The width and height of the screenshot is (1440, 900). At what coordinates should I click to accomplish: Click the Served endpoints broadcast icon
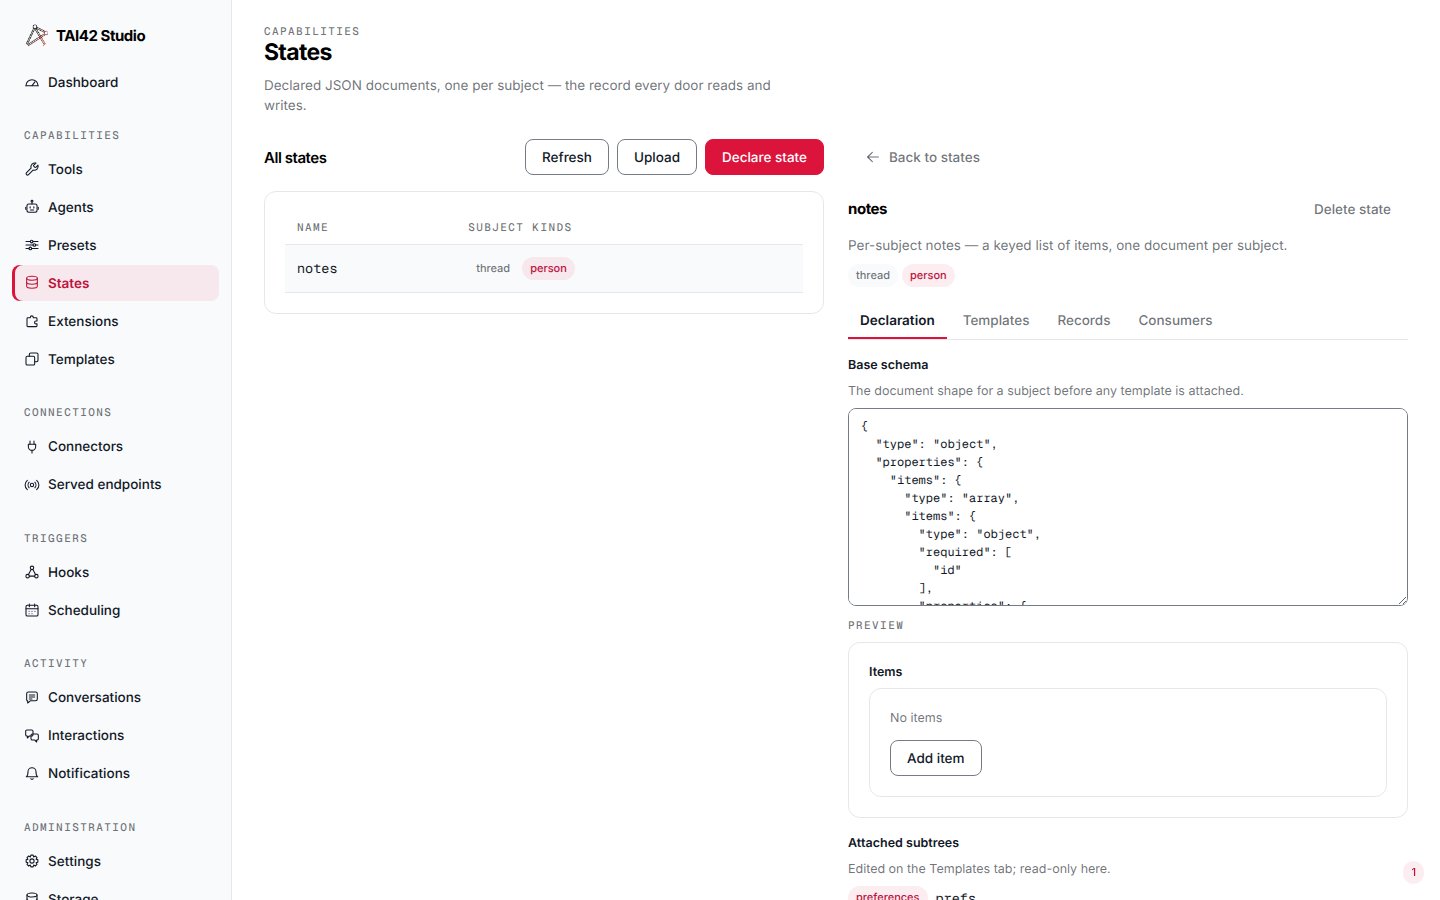[x=32, y=485]
